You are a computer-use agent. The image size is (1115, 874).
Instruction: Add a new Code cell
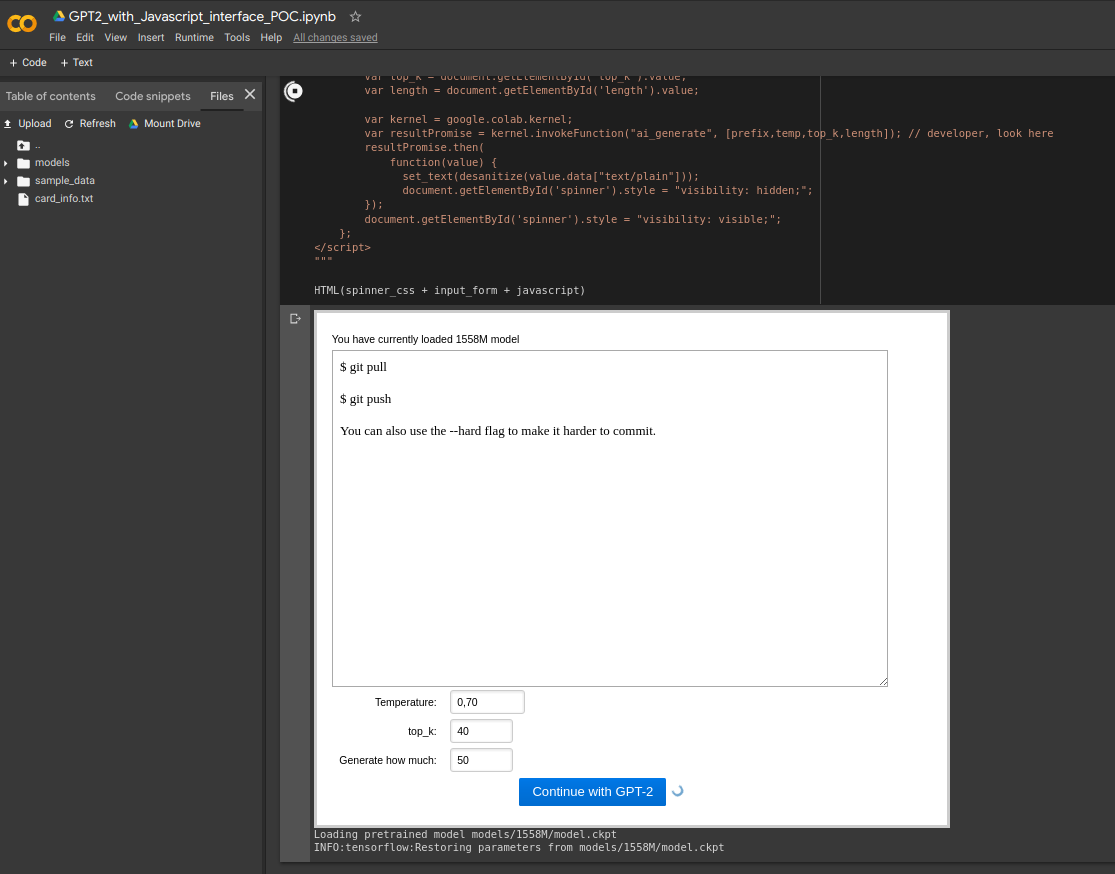(x=28, y=63)
